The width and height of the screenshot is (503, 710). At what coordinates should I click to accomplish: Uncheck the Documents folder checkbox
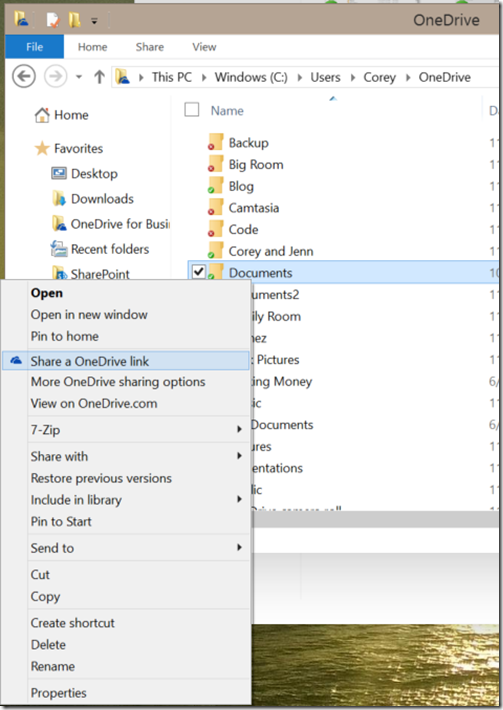198,272
